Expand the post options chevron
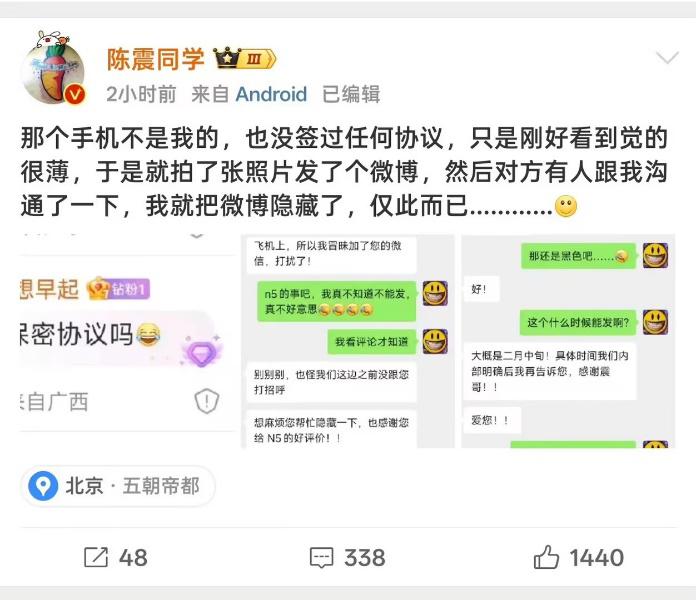The height and width of the screenshot is (600, 696). (x=667, y=58)
